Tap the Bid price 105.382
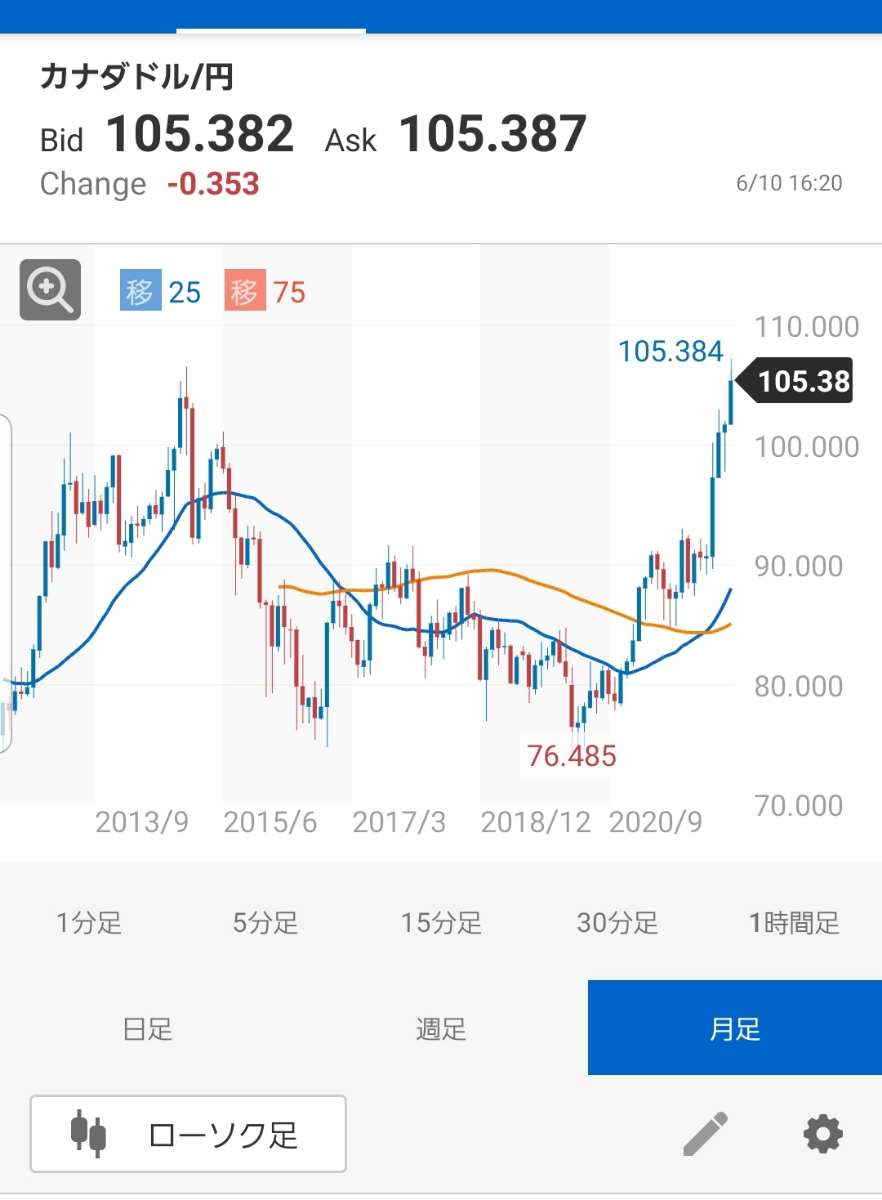This screenshot has width=882, height=1200. [200, 135]
